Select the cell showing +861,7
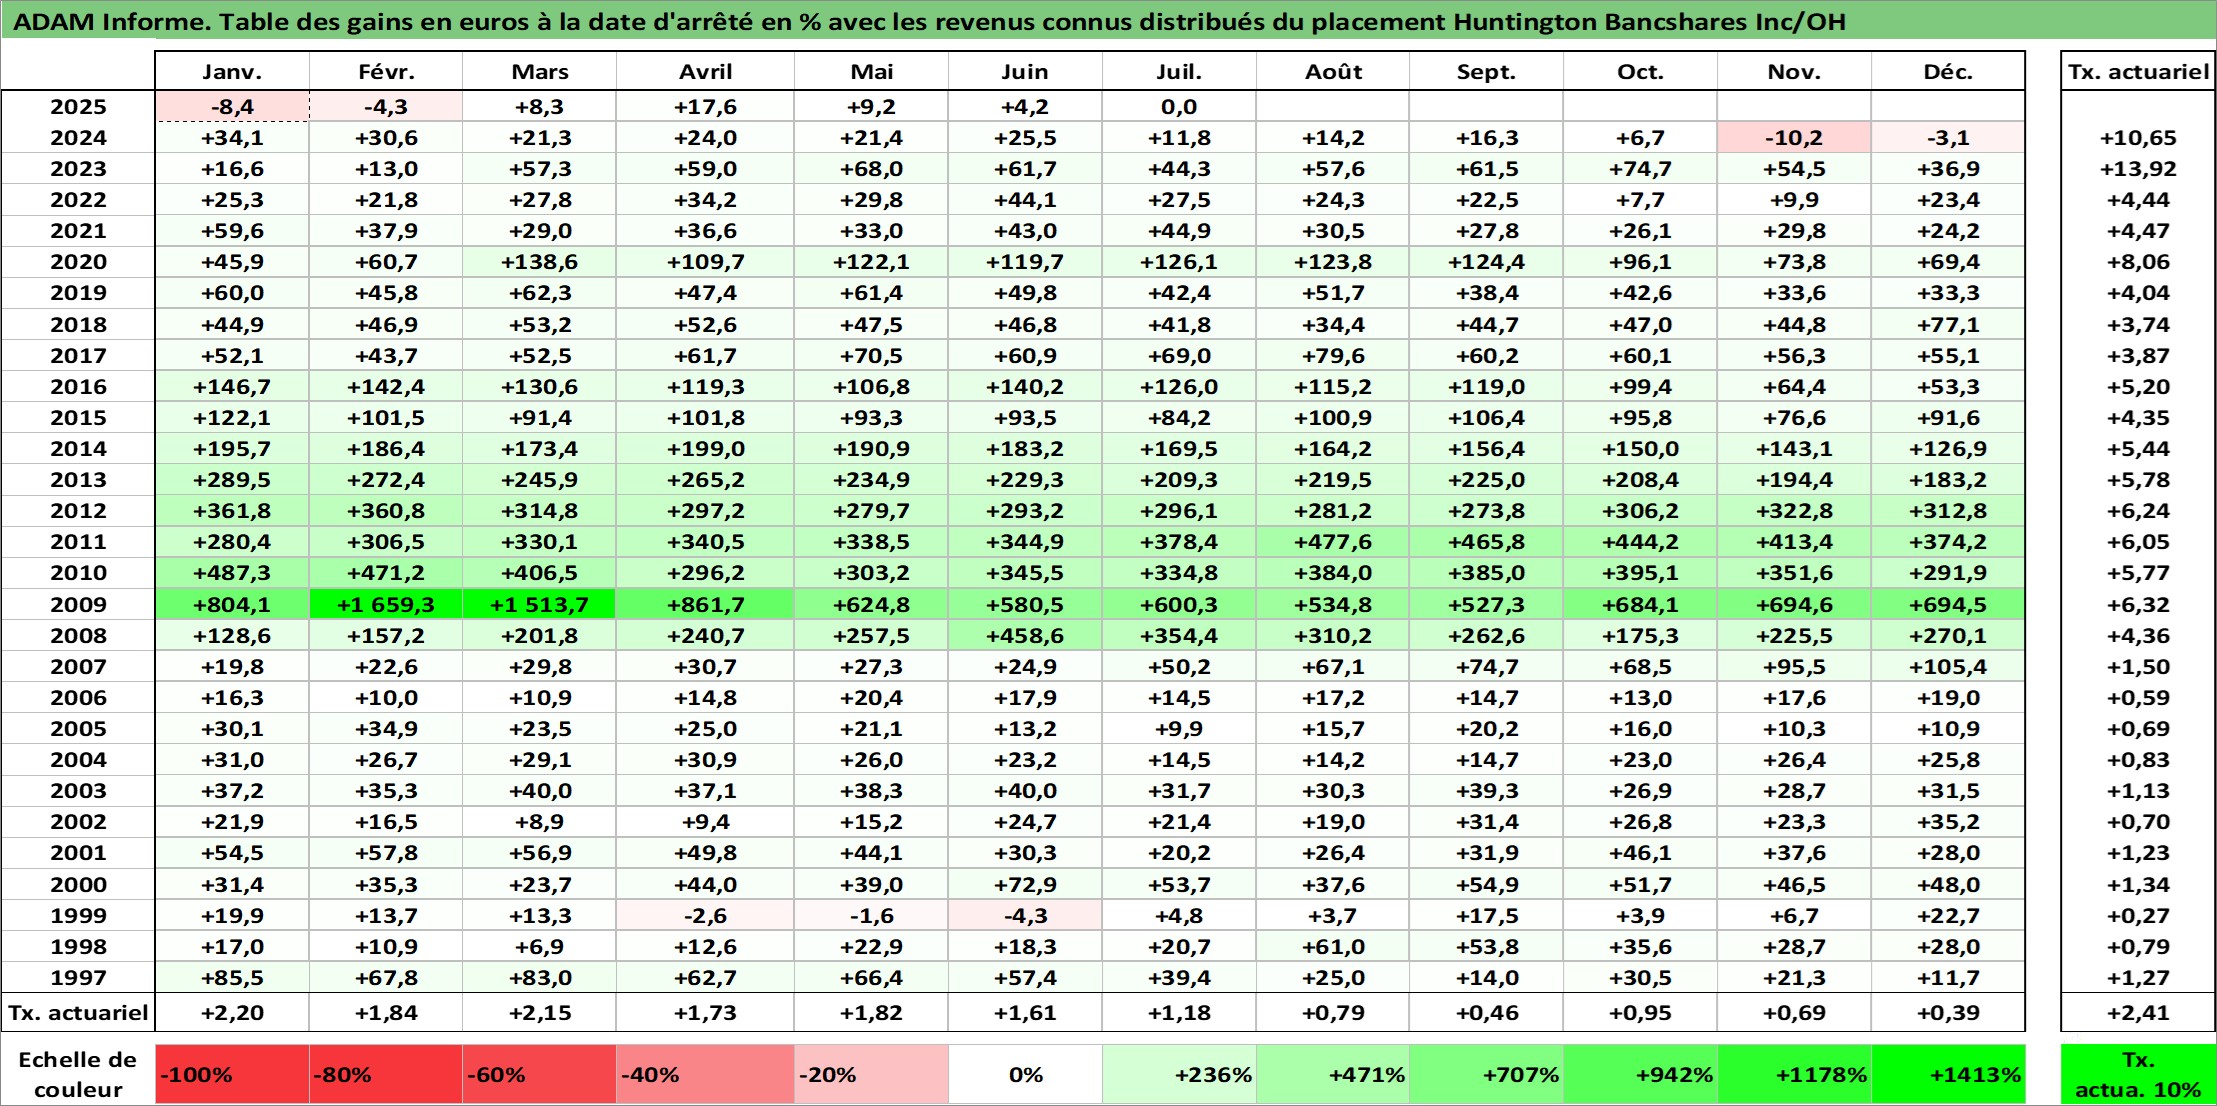The height and width of the screenshot is (1106, 2217). point(705,605)
